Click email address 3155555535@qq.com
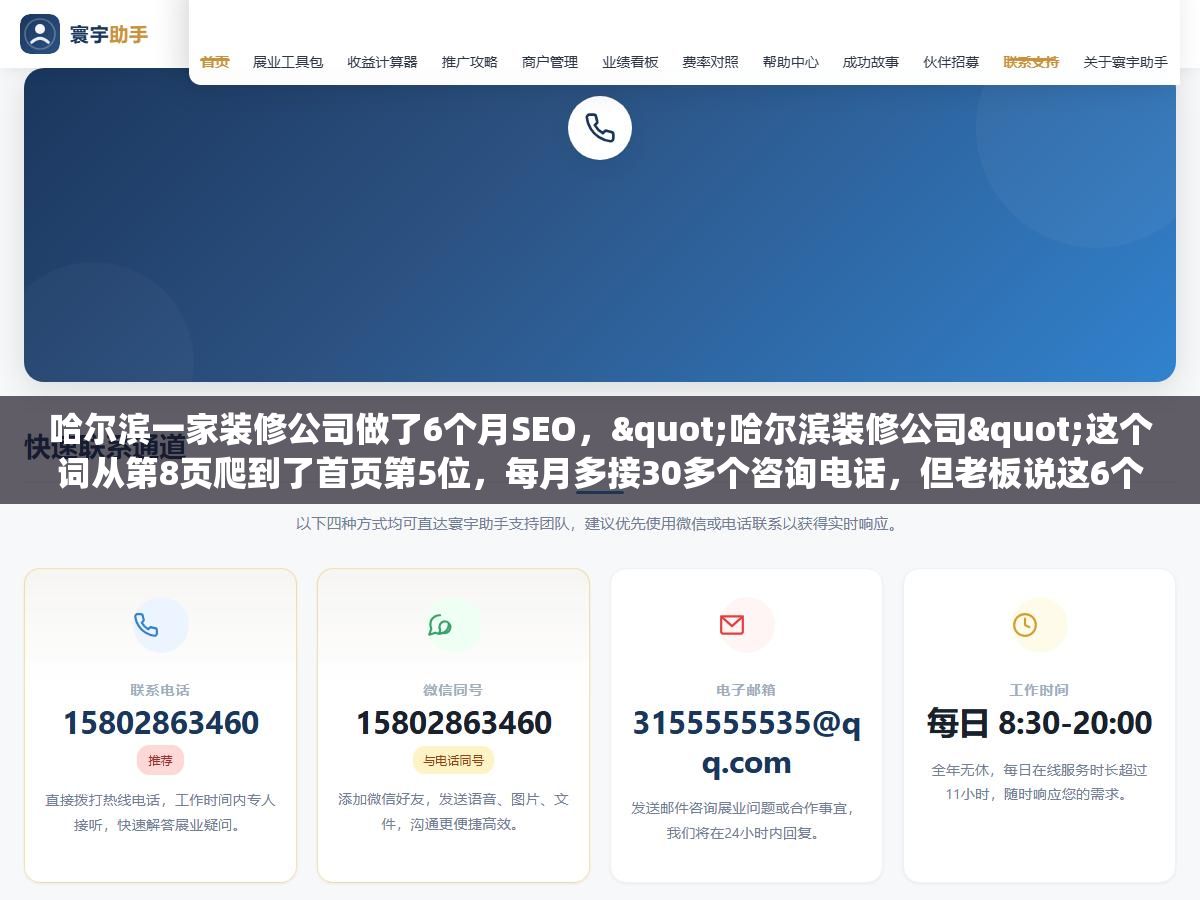 coord(747,742)
